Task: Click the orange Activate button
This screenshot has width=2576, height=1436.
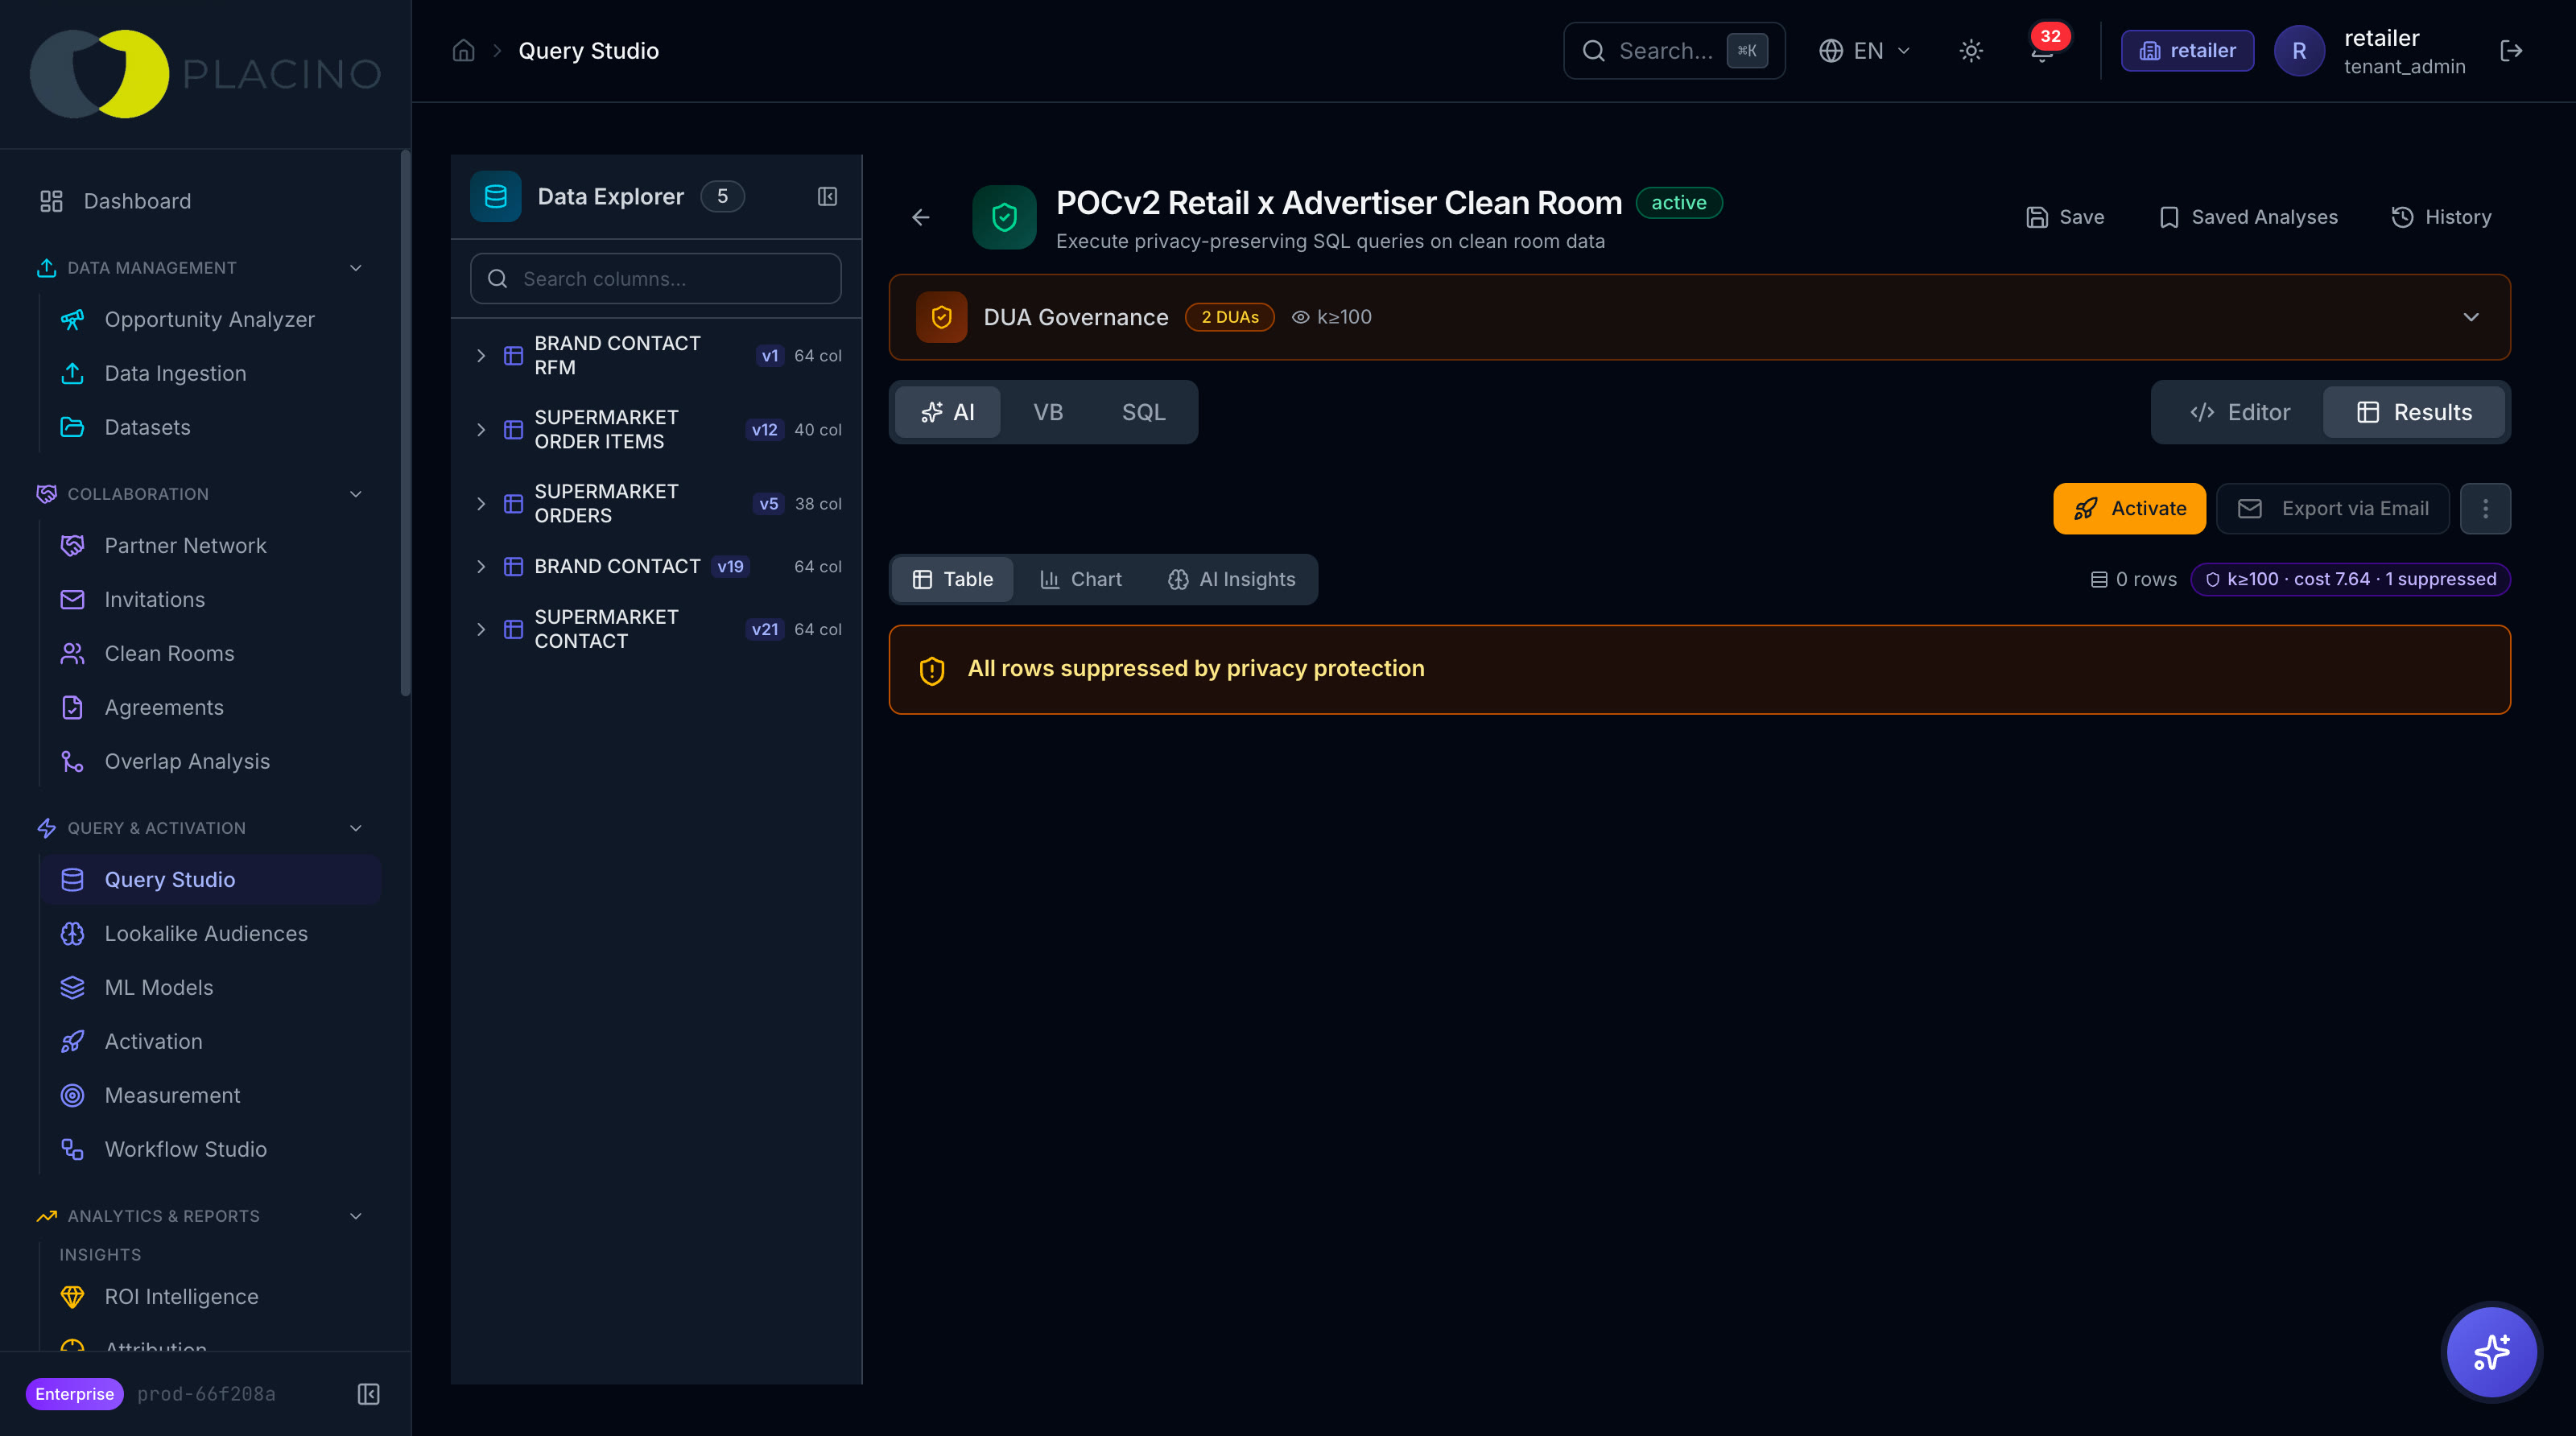Action: (2129, 509)
